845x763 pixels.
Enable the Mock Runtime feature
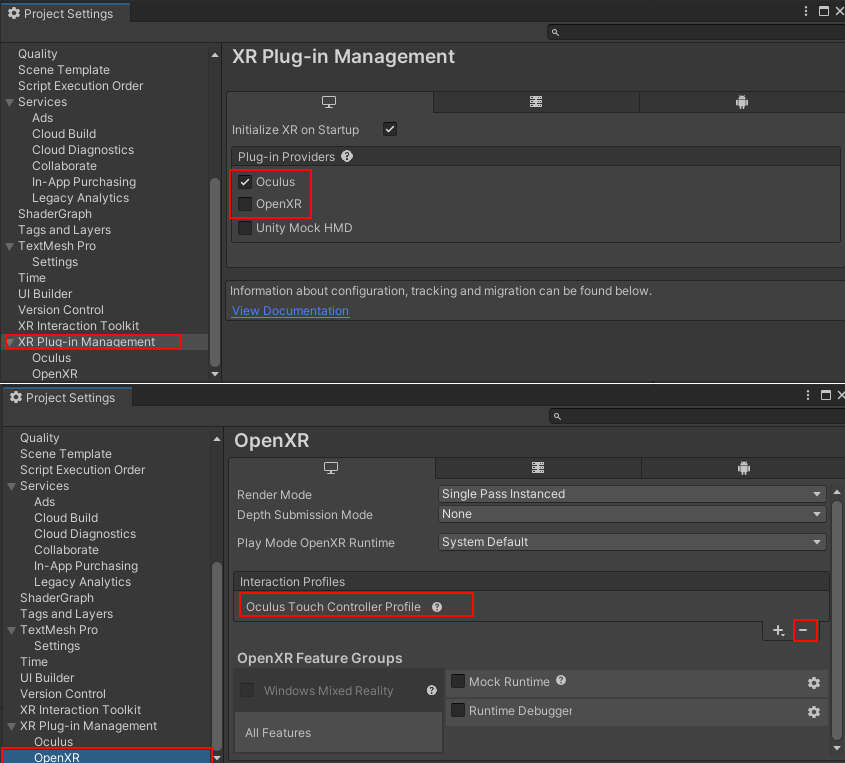457,682
